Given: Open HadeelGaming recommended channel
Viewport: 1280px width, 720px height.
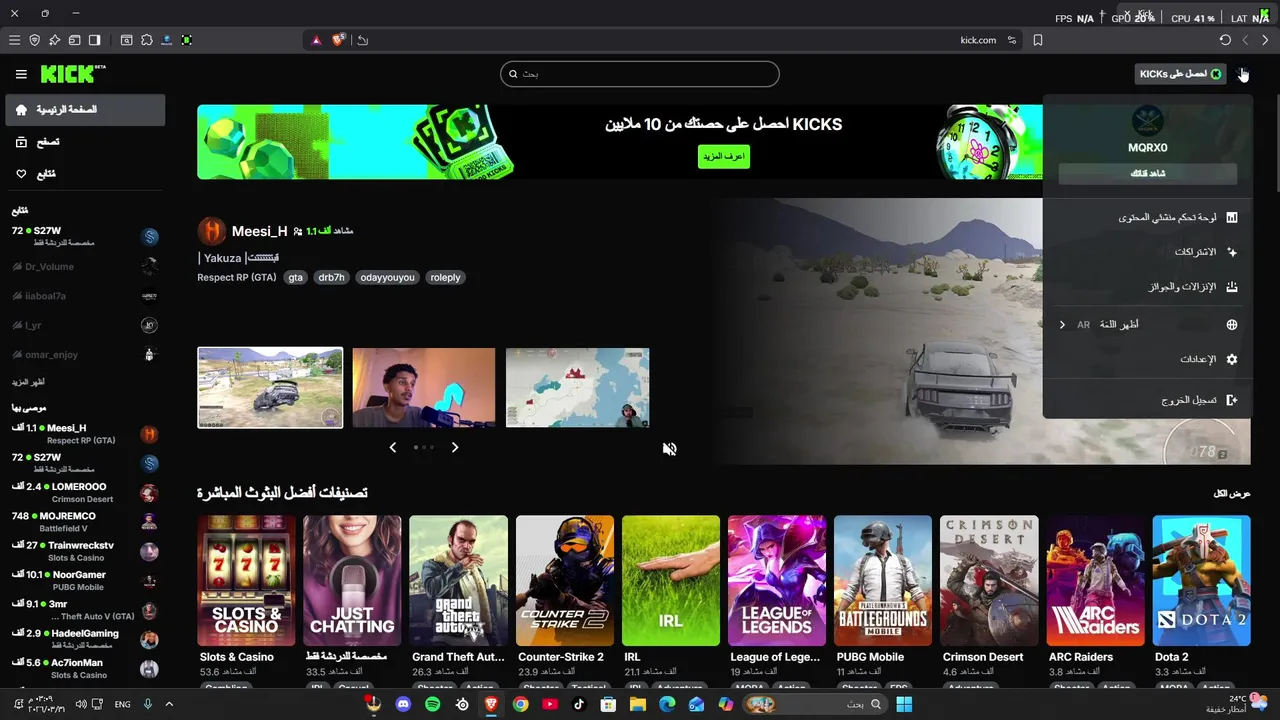Looking at the screenshot, I should [85, 640].
